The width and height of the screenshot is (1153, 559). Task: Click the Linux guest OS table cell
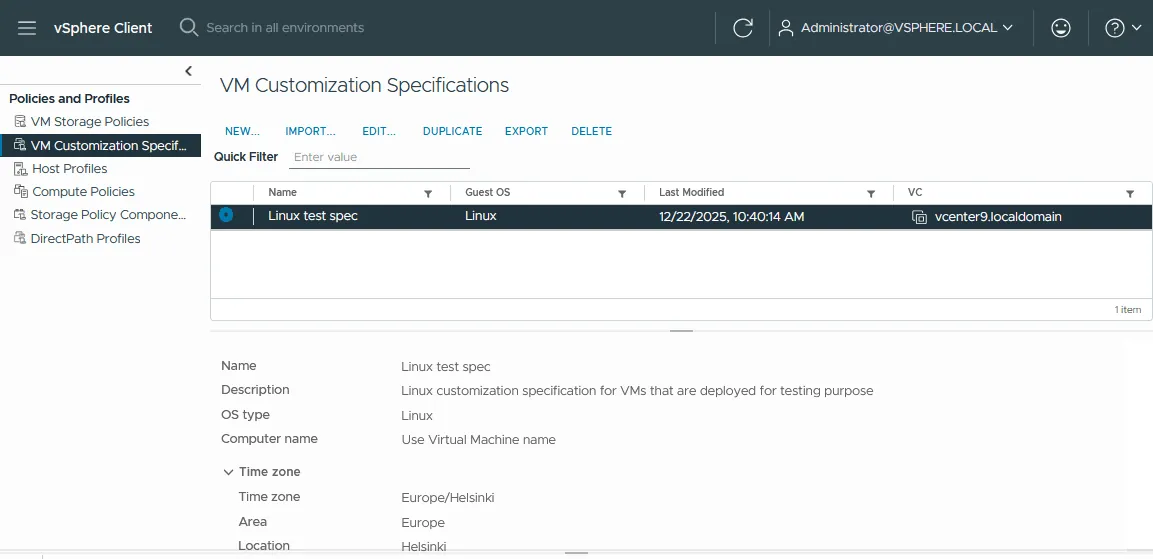(481, 216)
